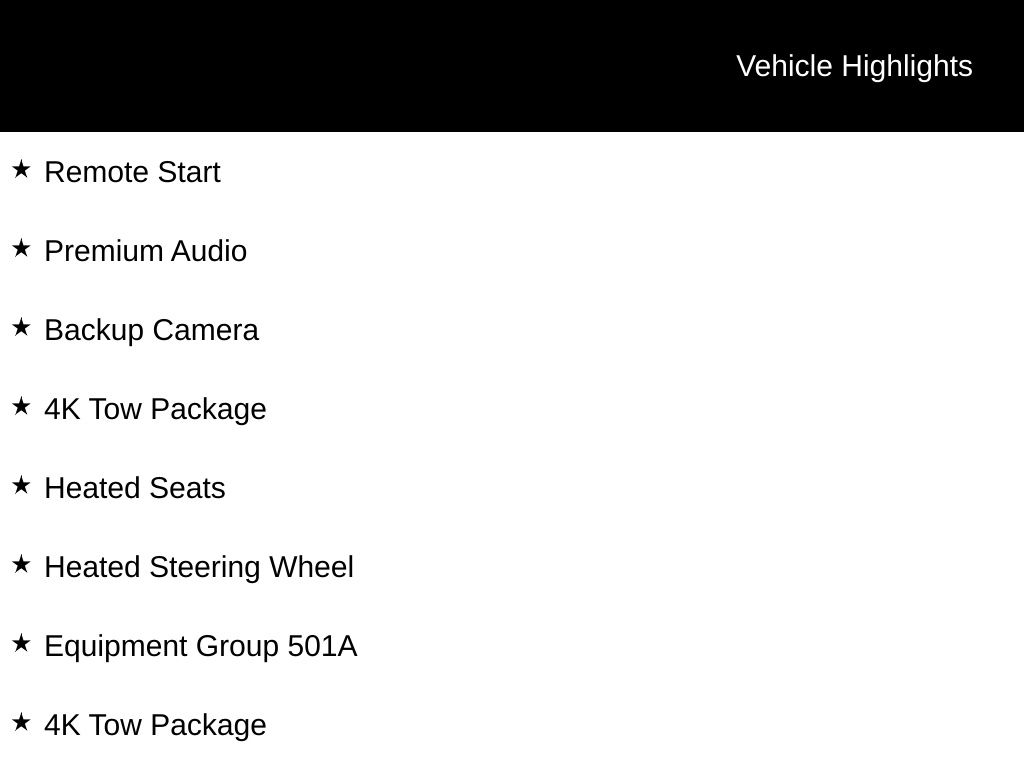Click the star icon beside Remote Start

[21, 169]
